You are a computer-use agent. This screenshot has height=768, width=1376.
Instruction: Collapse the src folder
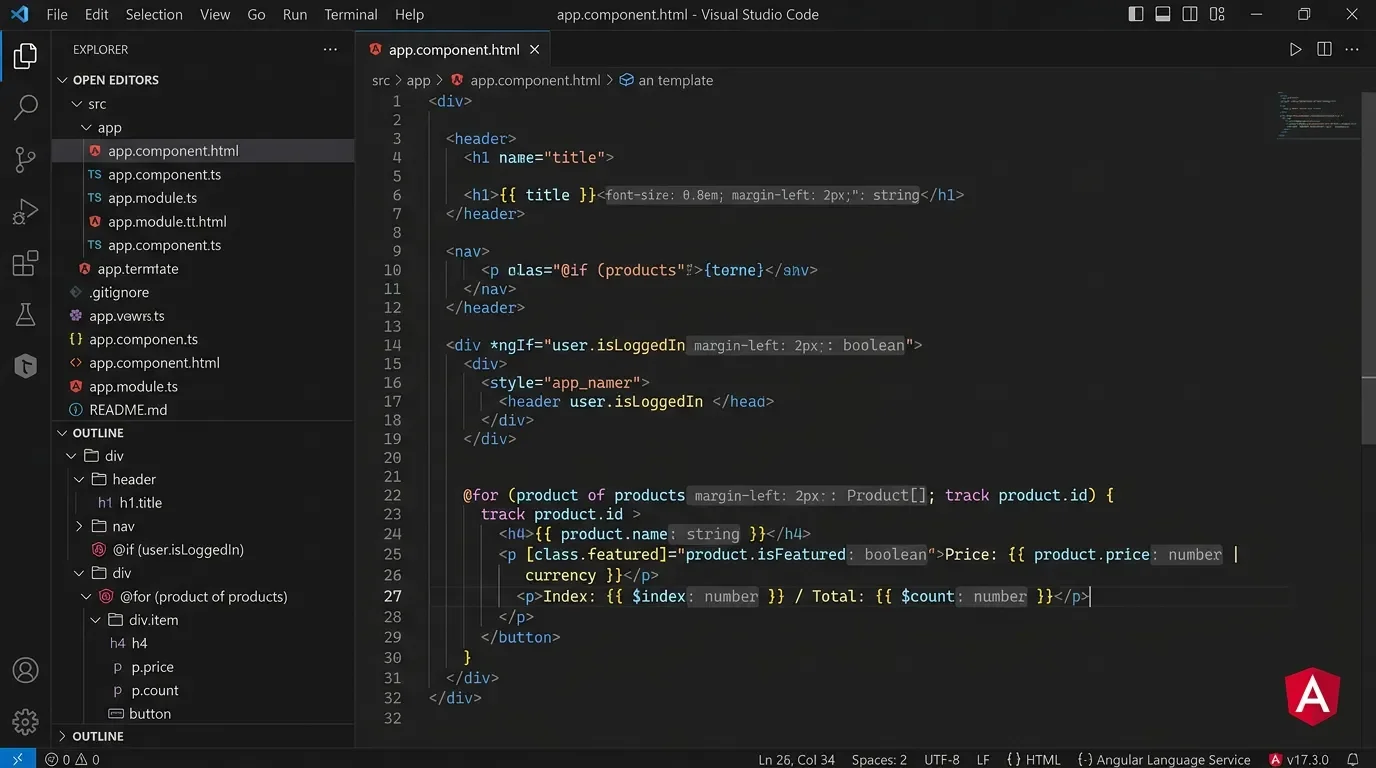(x=77, y=104)
